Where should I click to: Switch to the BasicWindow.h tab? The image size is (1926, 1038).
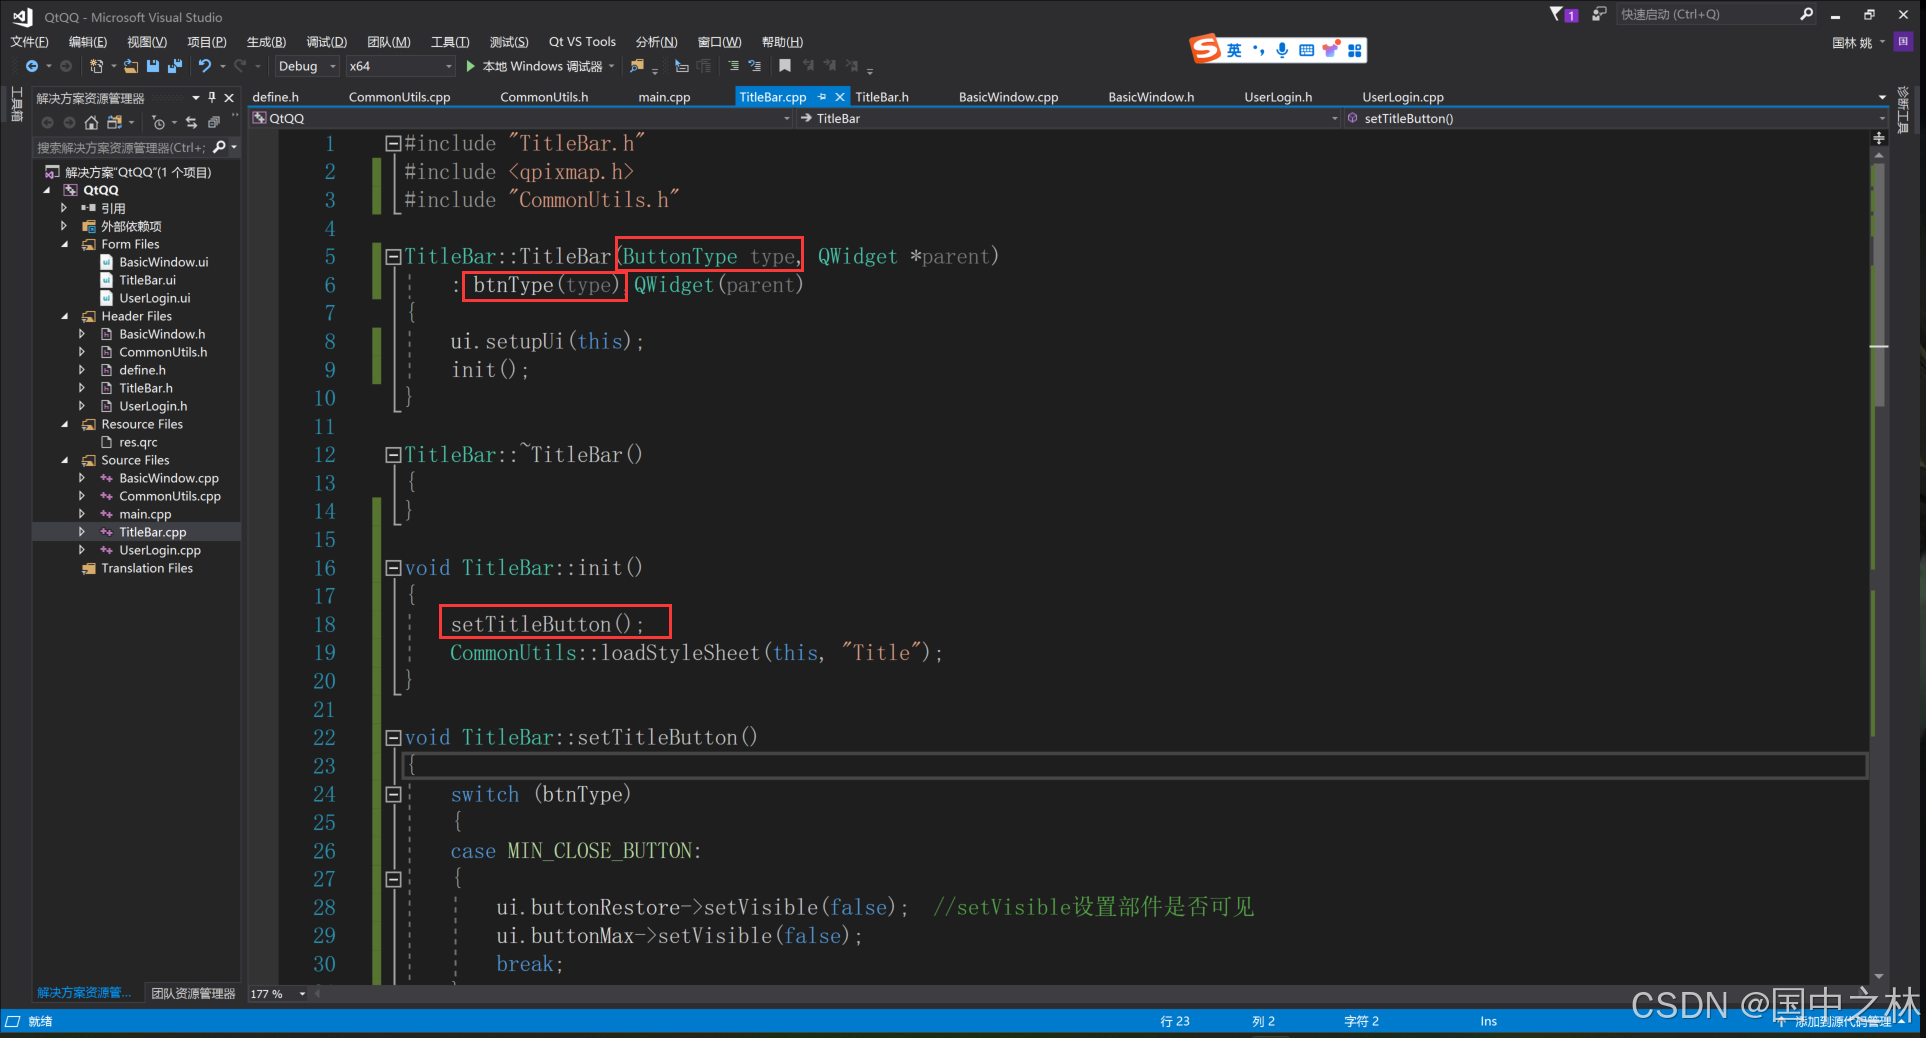pyautogui.click(x=1151, y=97)
